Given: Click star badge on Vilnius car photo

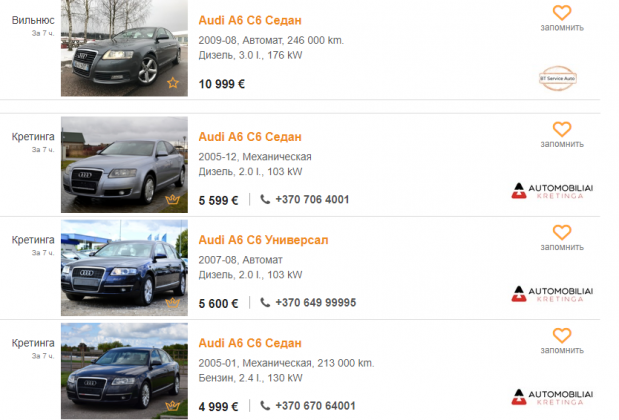Looking at the screenshot, I should pos(173,83).
